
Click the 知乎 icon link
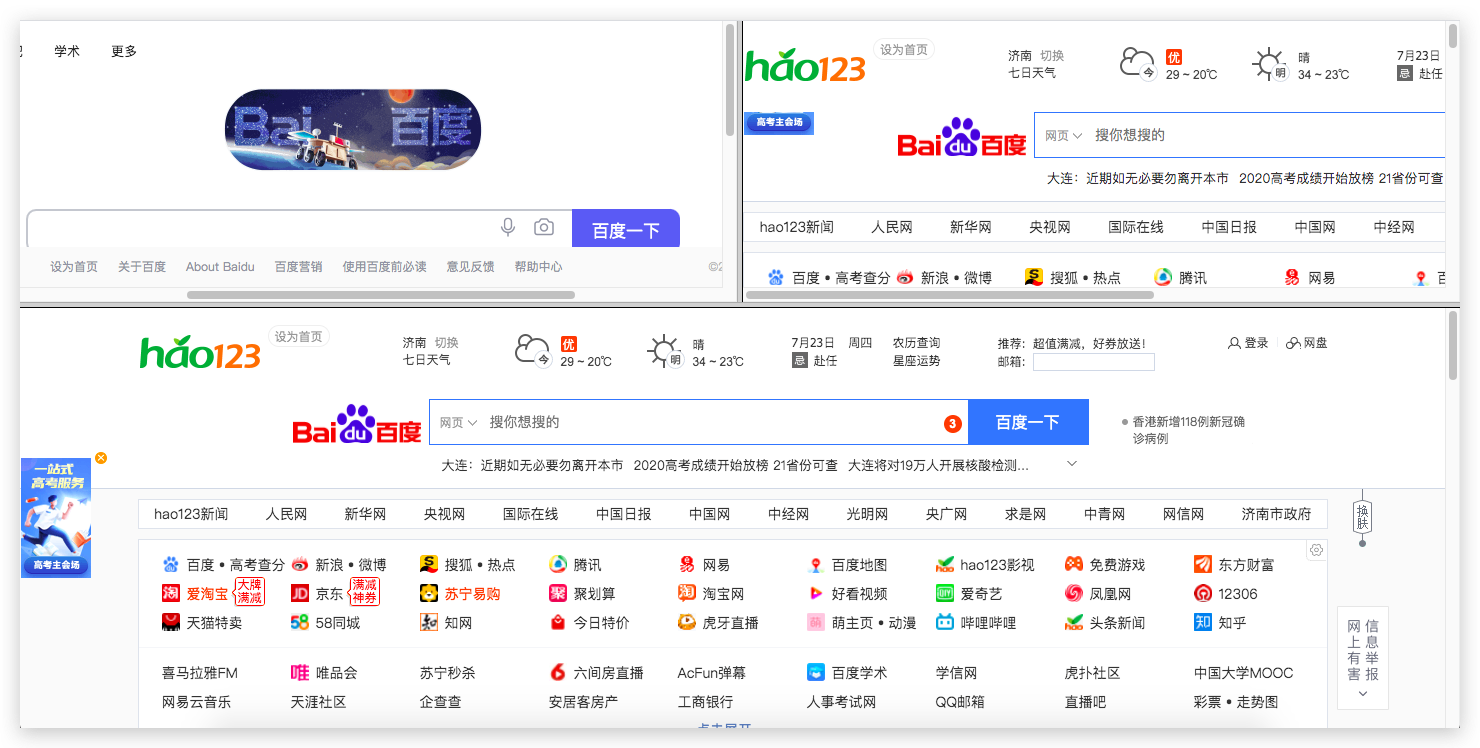click(x=1203, y=623)
